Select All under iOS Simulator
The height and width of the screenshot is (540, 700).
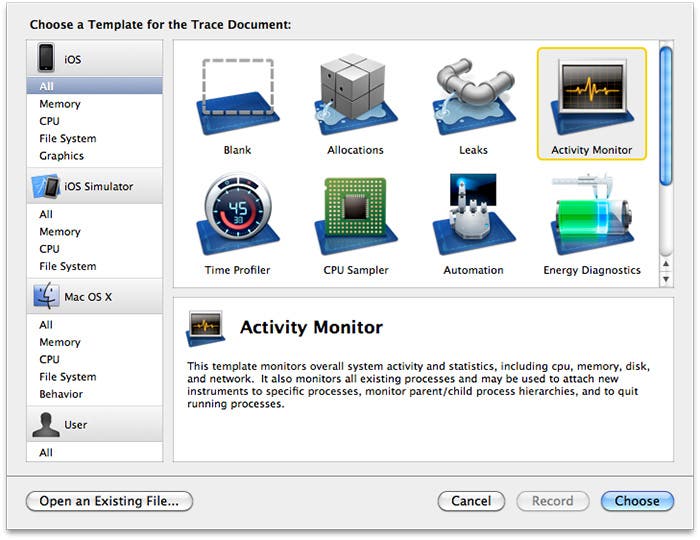point(94,214)
